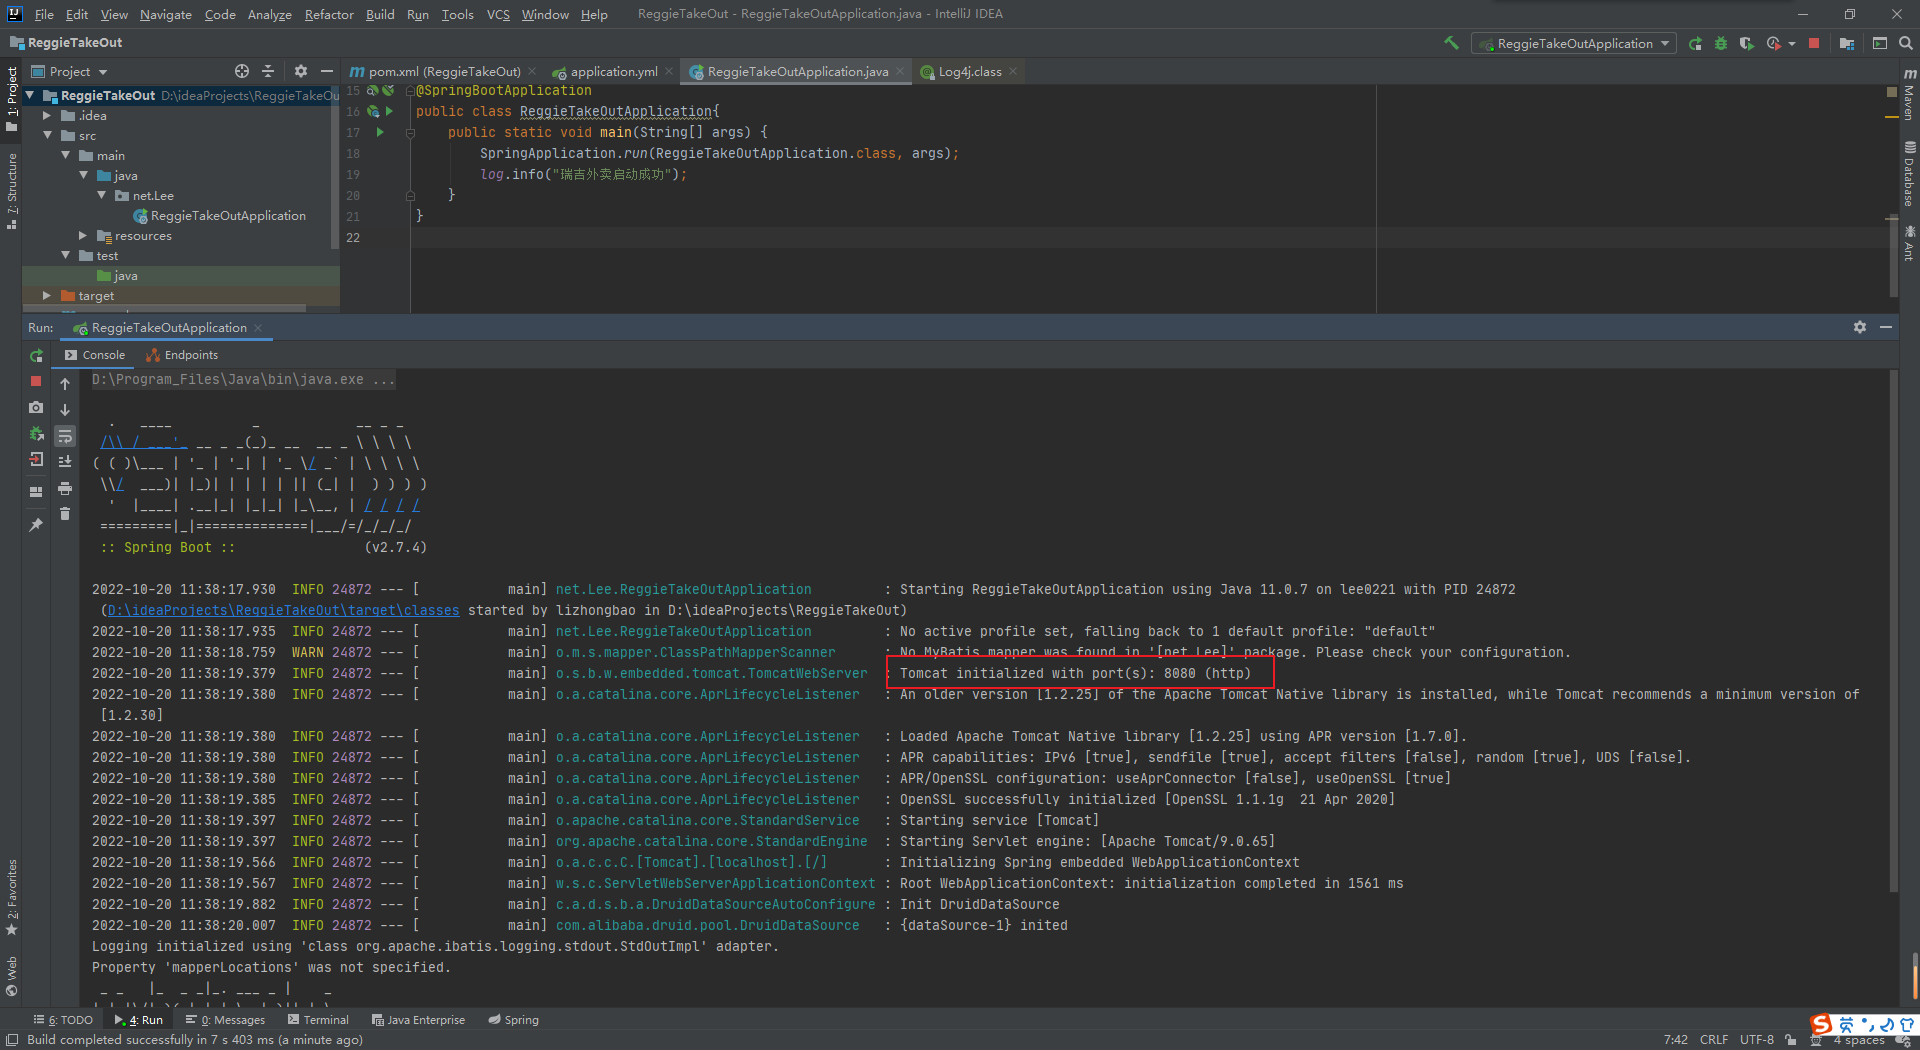Toggle soft-wrap in the console
The image size is (1920, 1050).
pos(65,436)
